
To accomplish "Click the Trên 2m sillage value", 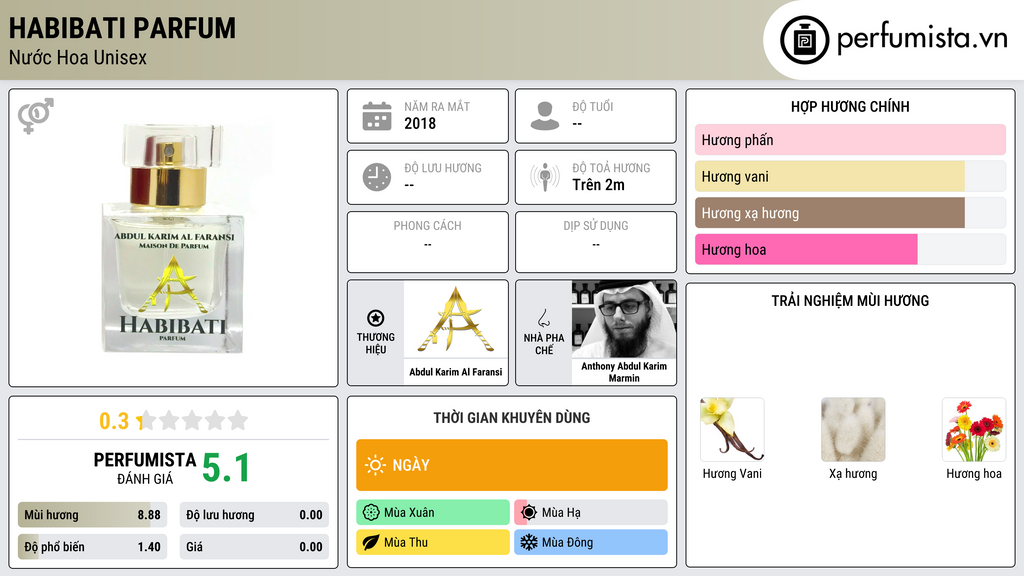I will (x=598, y=185).
